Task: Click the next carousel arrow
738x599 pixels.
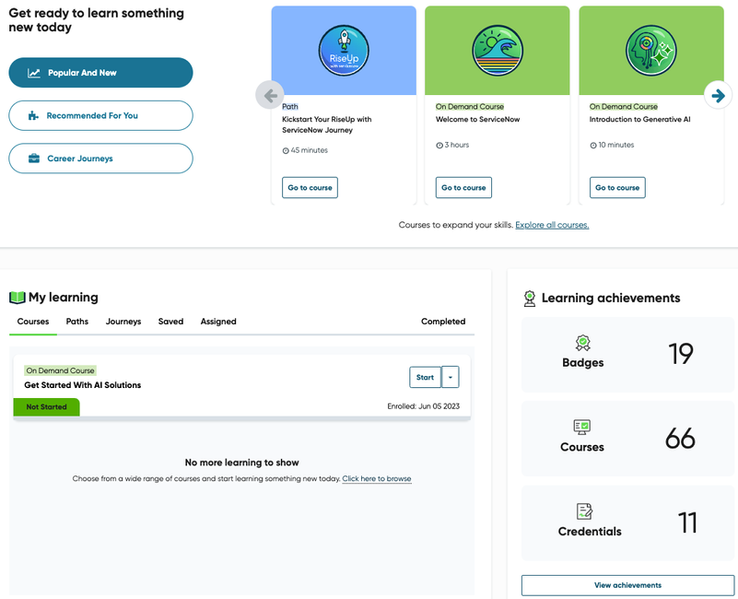Action: point(718,96)
